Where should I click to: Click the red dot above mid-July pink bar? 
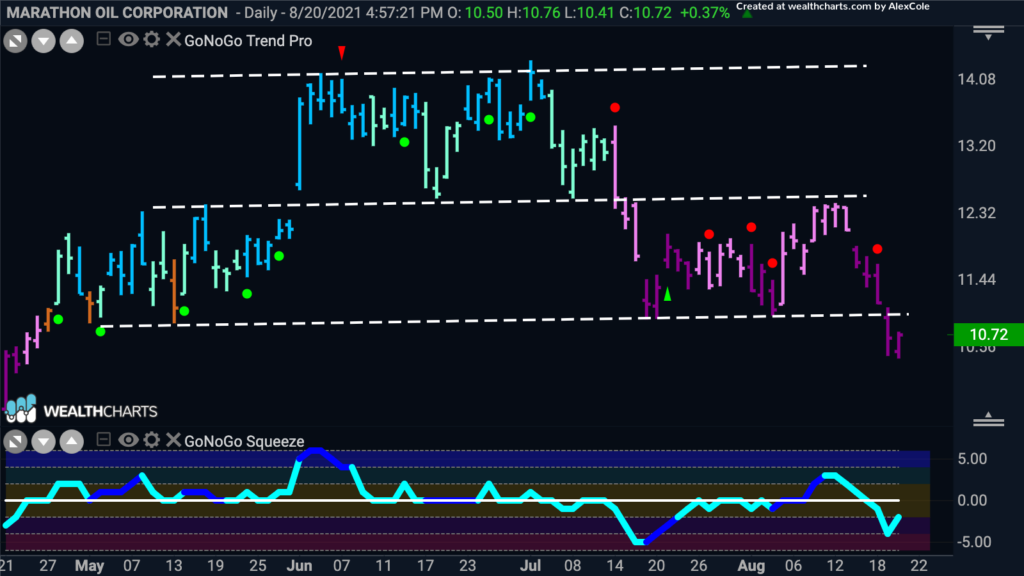tap(615, 107)
